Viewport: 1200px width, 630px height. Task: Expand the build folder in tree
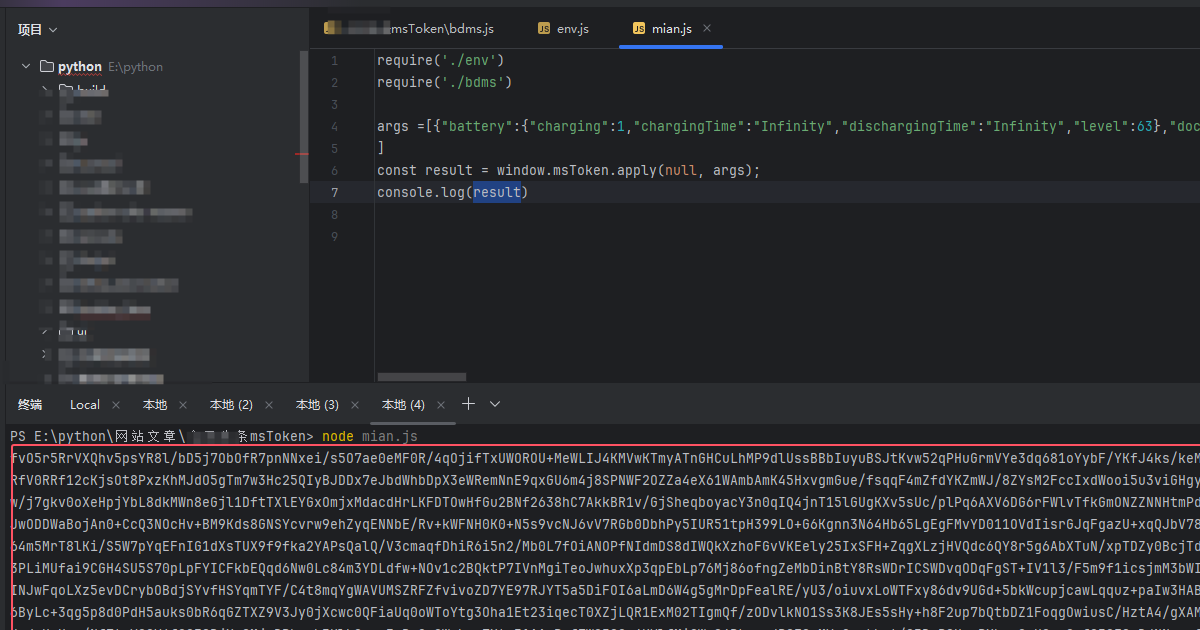(x=46, y=91)
